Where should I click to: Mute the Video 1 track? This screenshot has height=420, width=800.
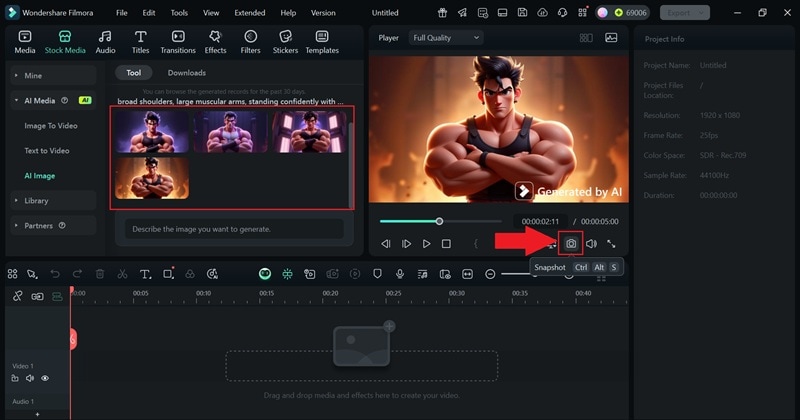click(30, 378)
